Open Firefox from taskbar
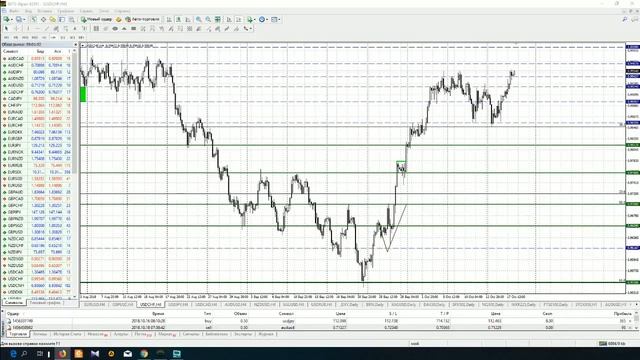The height and width of the screenshot is (360, 640). pos(62,353)
